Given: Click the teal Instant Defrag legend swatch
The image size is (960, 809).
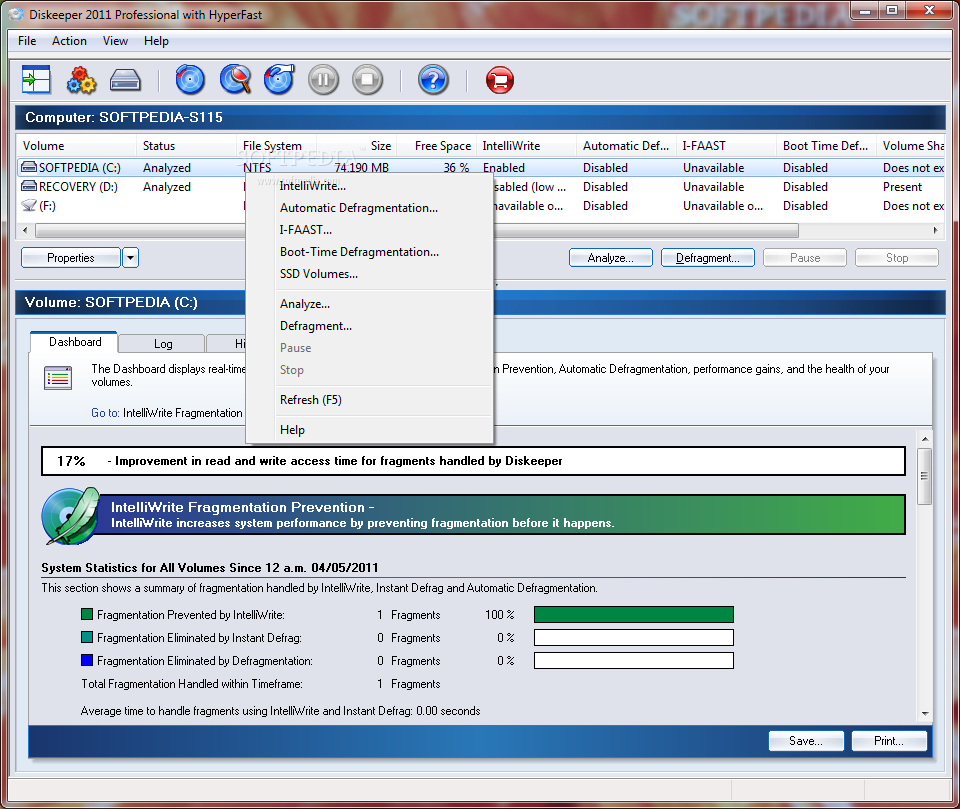Looking at the screenshot, I should (x=87, y=637).
